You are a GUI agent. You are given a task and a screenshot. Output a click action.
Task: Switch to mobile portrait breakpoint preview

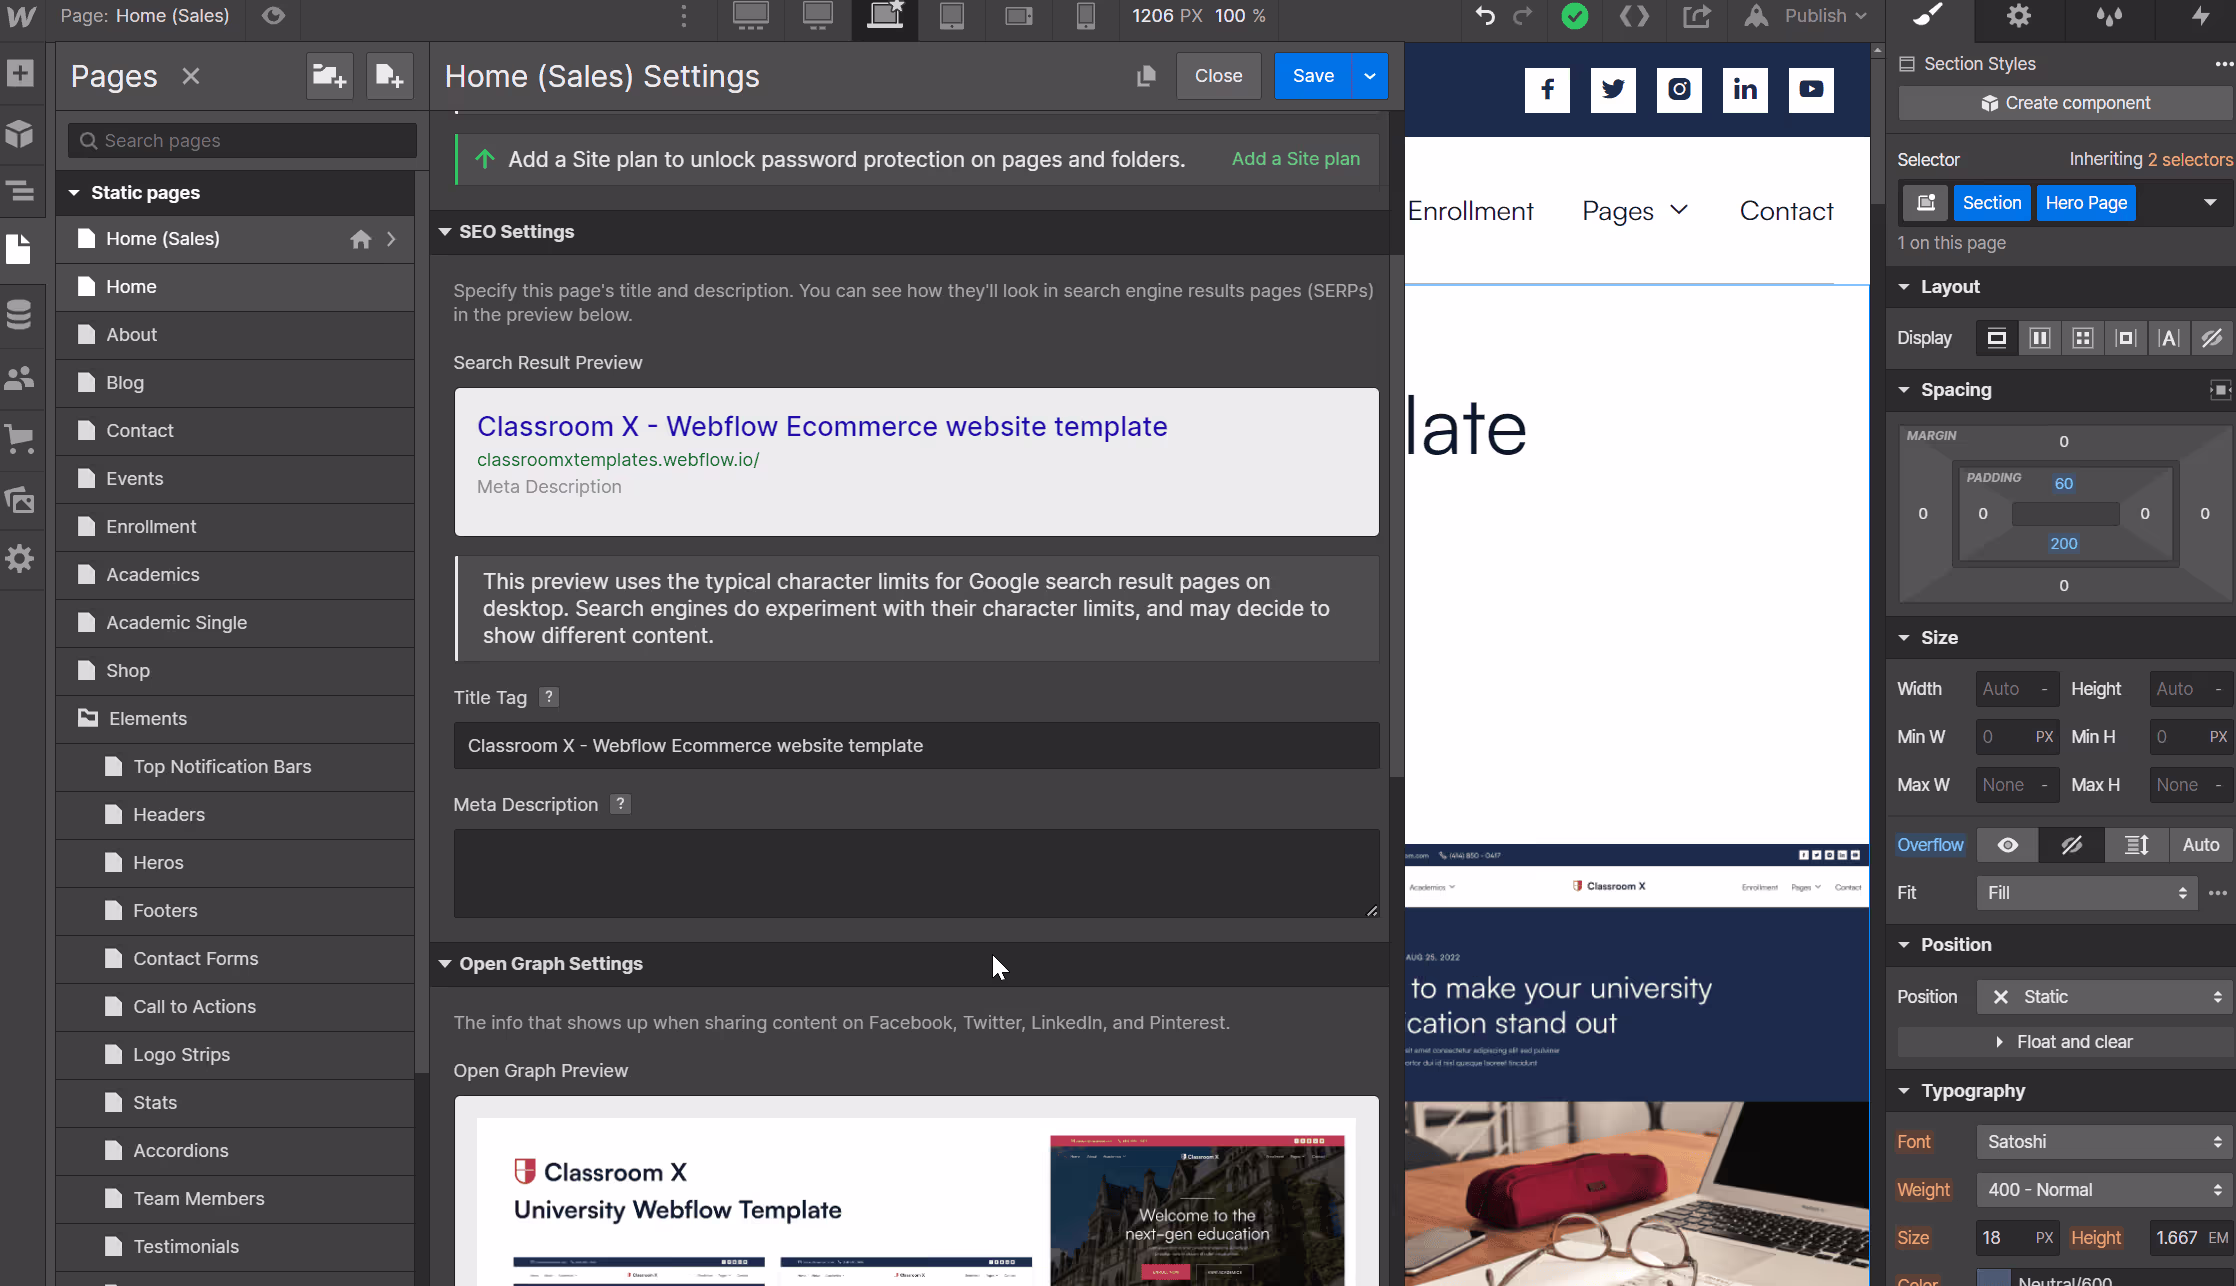pyautogui.click(x=1085, y=17)
